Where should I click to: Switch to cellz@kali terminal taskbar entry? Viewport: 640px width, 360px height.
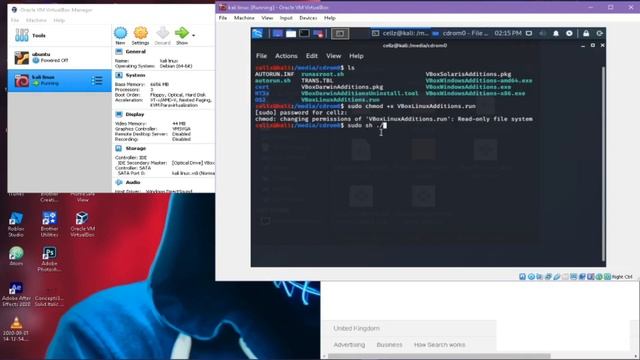[x=400, y=33]
